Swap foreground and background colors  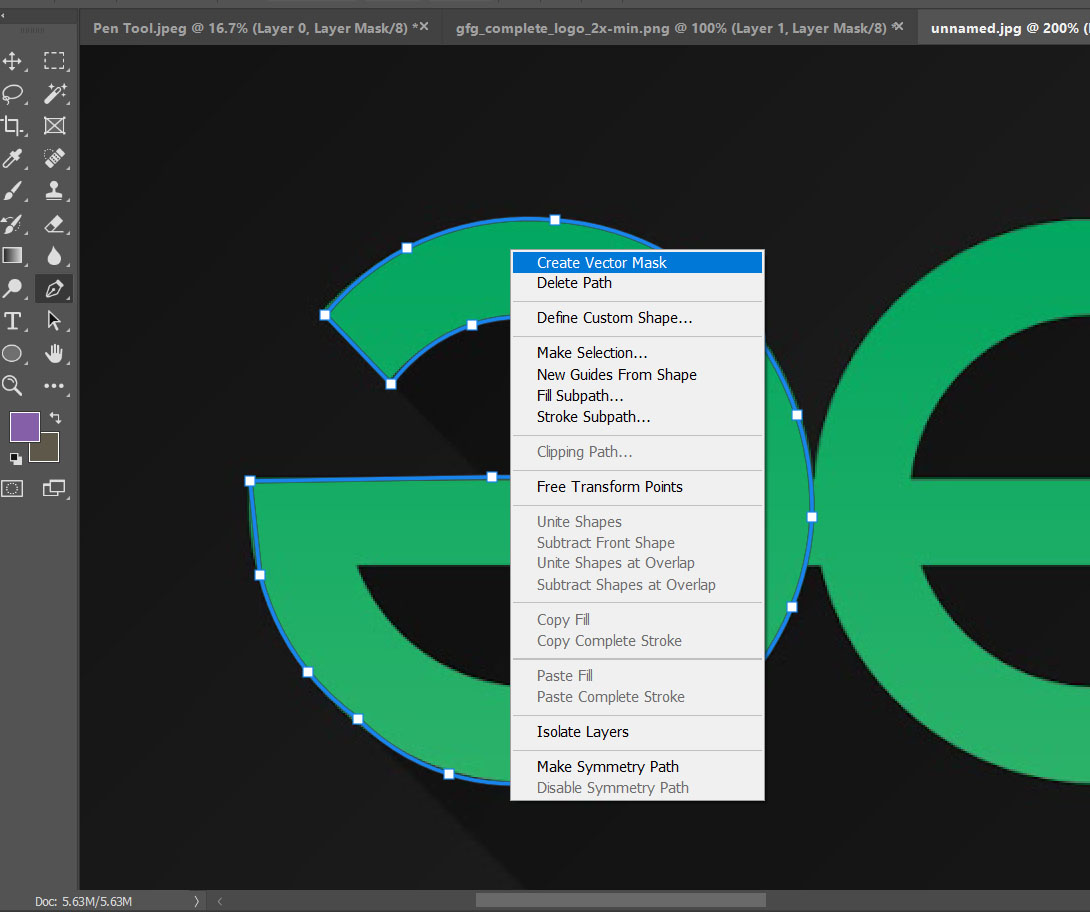click(x=56, y=418)
